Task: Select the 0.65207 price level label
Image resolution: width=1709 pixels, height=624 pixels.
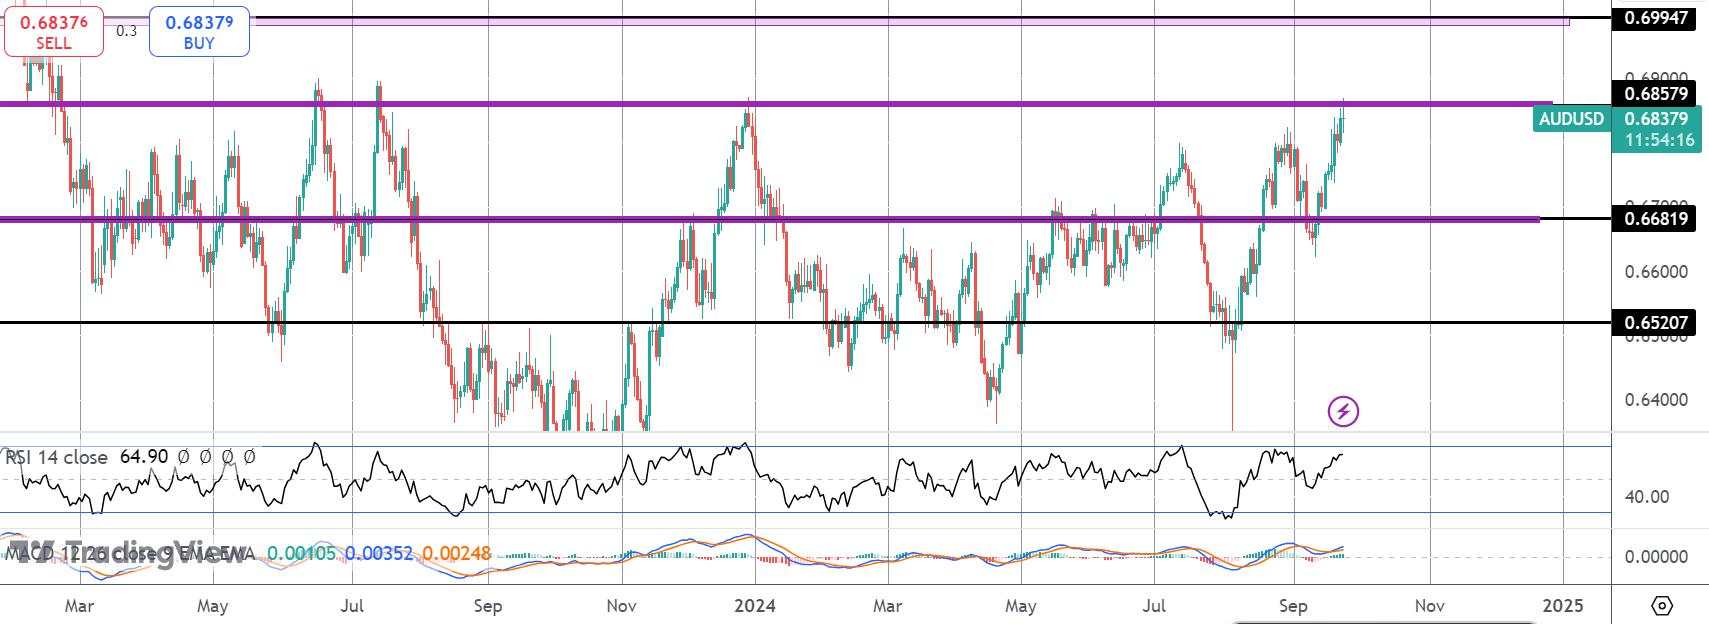Action: pos(1655,323)
